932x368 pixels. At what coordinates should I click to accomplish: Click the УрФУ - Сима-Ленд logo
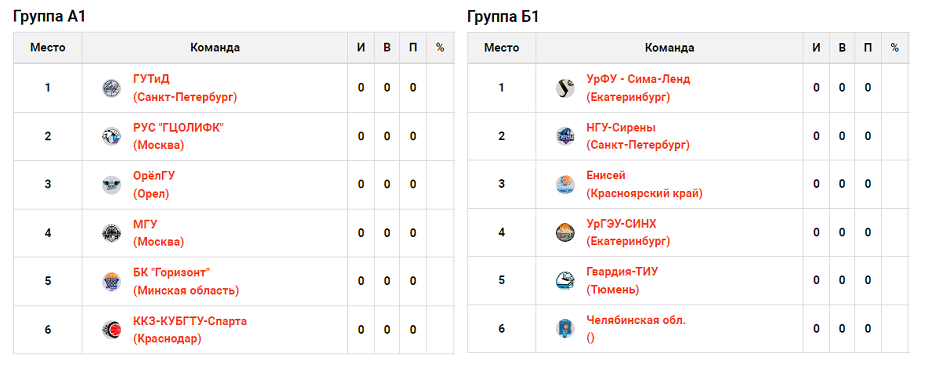click(565, 88)
